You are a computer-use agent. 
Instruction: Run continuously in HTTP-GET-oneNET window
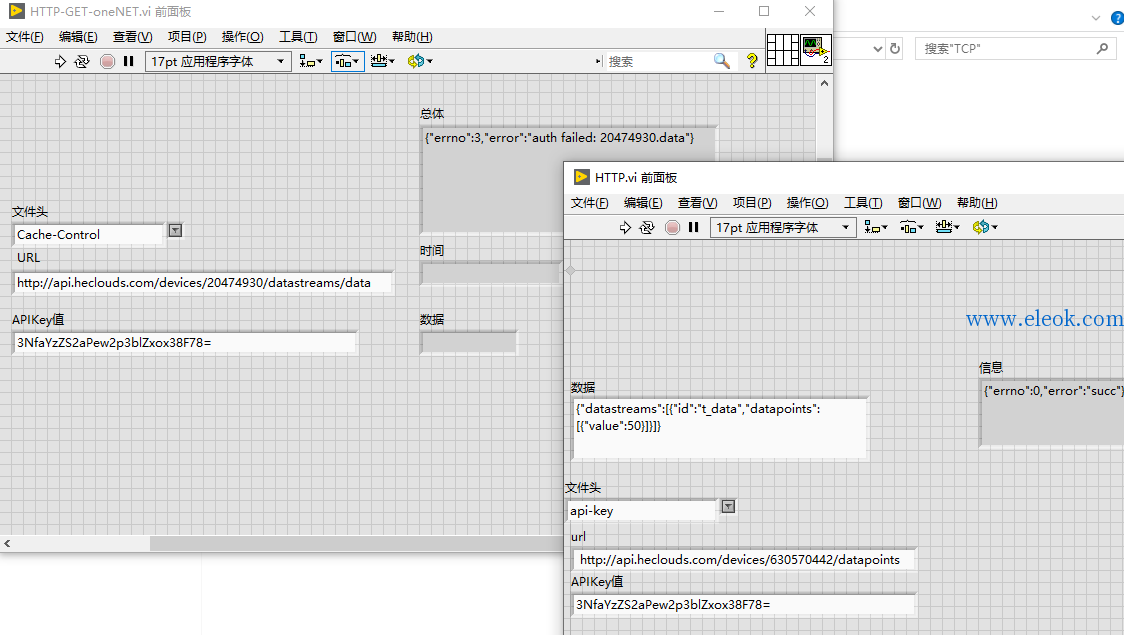pos(82,62)
